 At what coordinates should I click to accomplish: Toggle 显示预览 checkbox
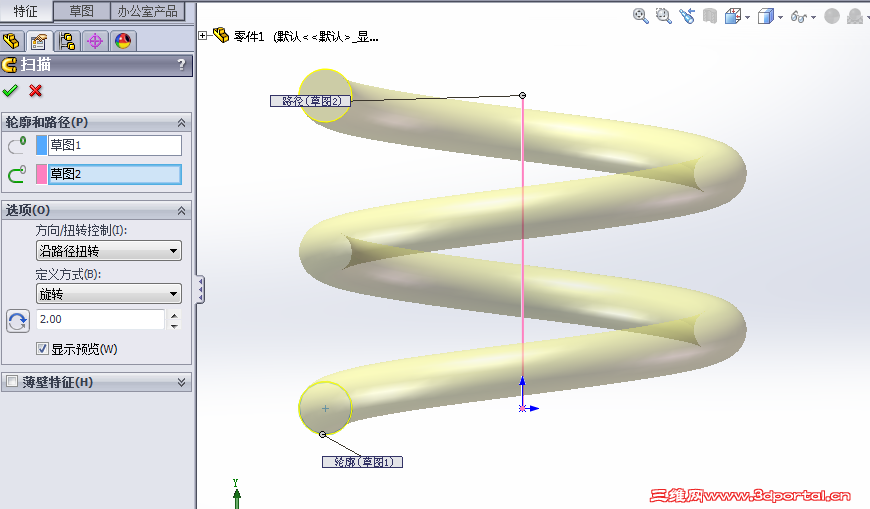click(x=42, y=349)
